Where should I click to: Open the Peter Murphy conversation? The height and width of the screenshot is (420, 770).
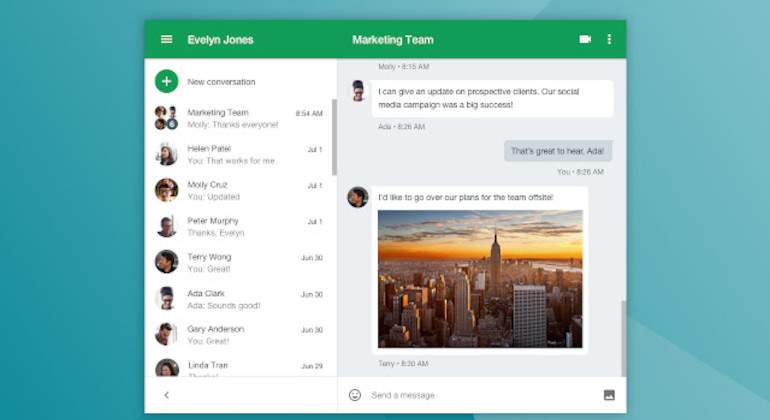tap(239, 226)
